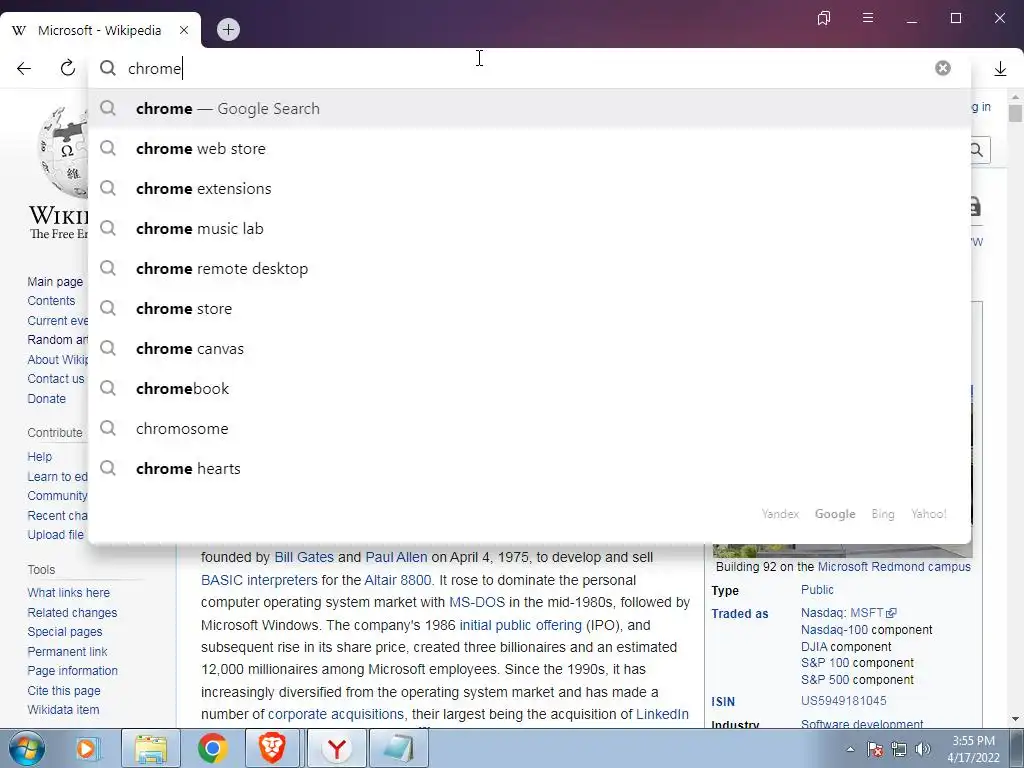Follow the BASIC interpreters link

pos(259,580)
